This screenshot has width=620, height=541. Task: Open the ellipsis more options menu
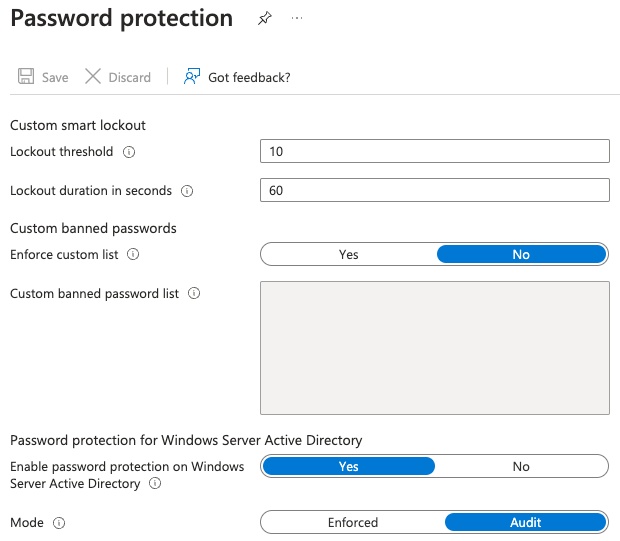[x=297, y=19]
